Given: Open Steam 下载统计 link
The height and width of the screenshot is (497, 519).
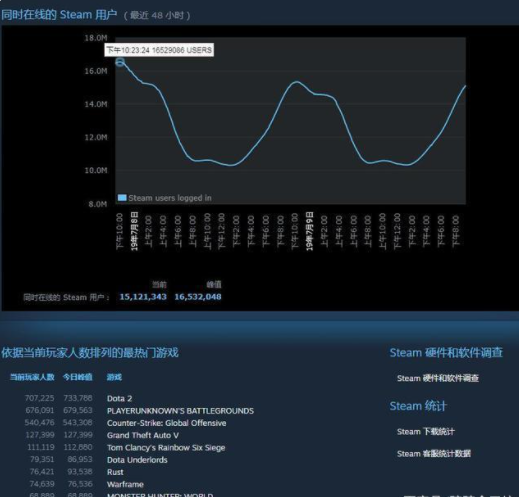Looking at the screenshot, I should coord(425,432).
